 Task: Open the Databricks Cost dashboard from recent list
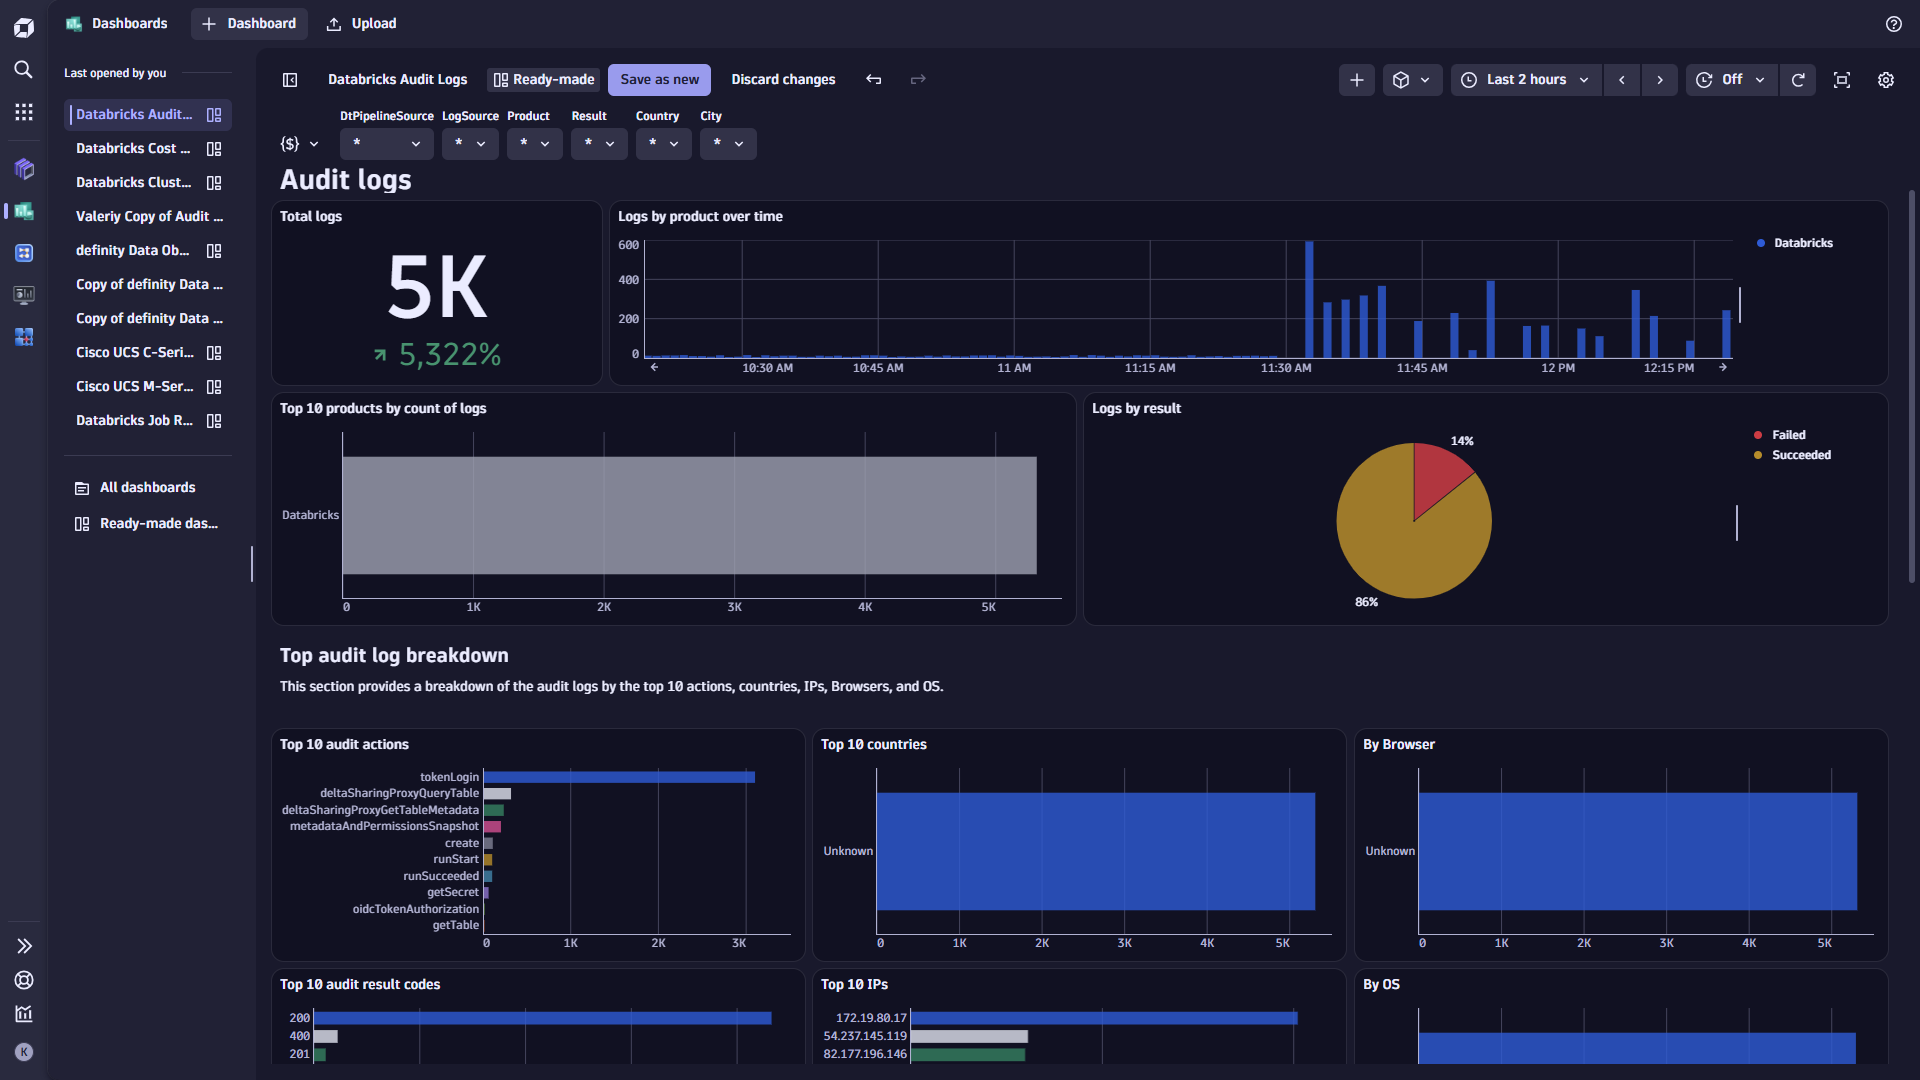[133, 148]
